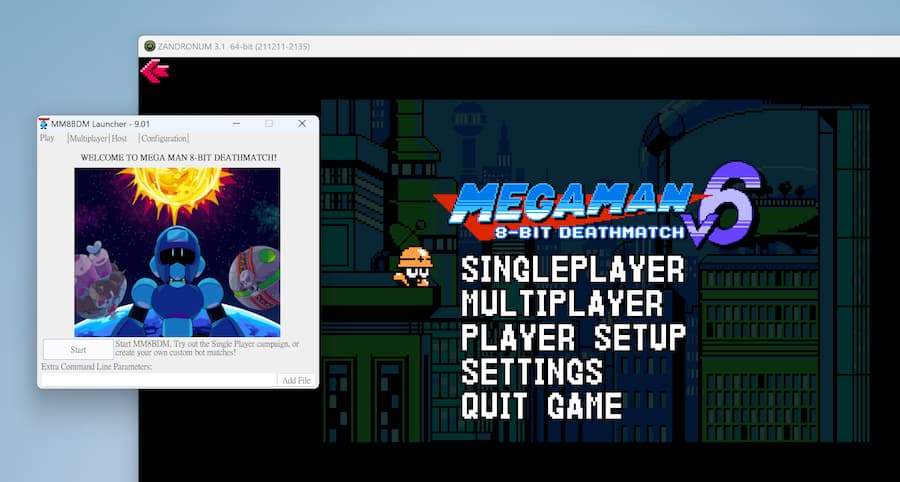Screen dimensions: 900x482
Task: Click the pink back arrow icon
Action: click(x=154, y=71)
